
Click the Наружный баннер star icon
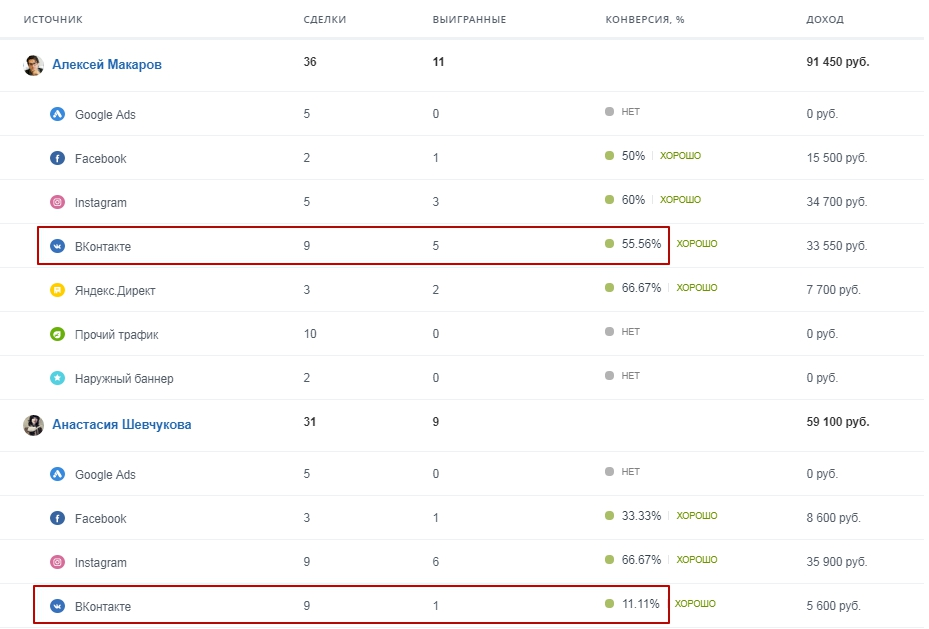57,378
